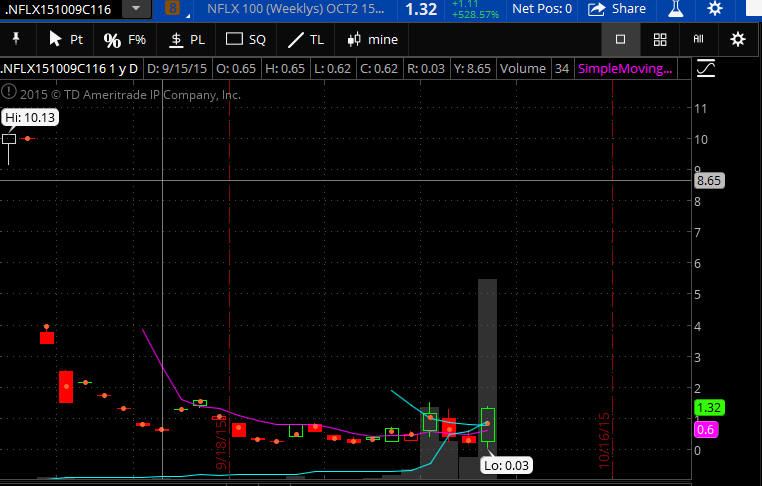762x486 pixels.
Task: Open the flask studies icon
Action: tap(676, 9)
